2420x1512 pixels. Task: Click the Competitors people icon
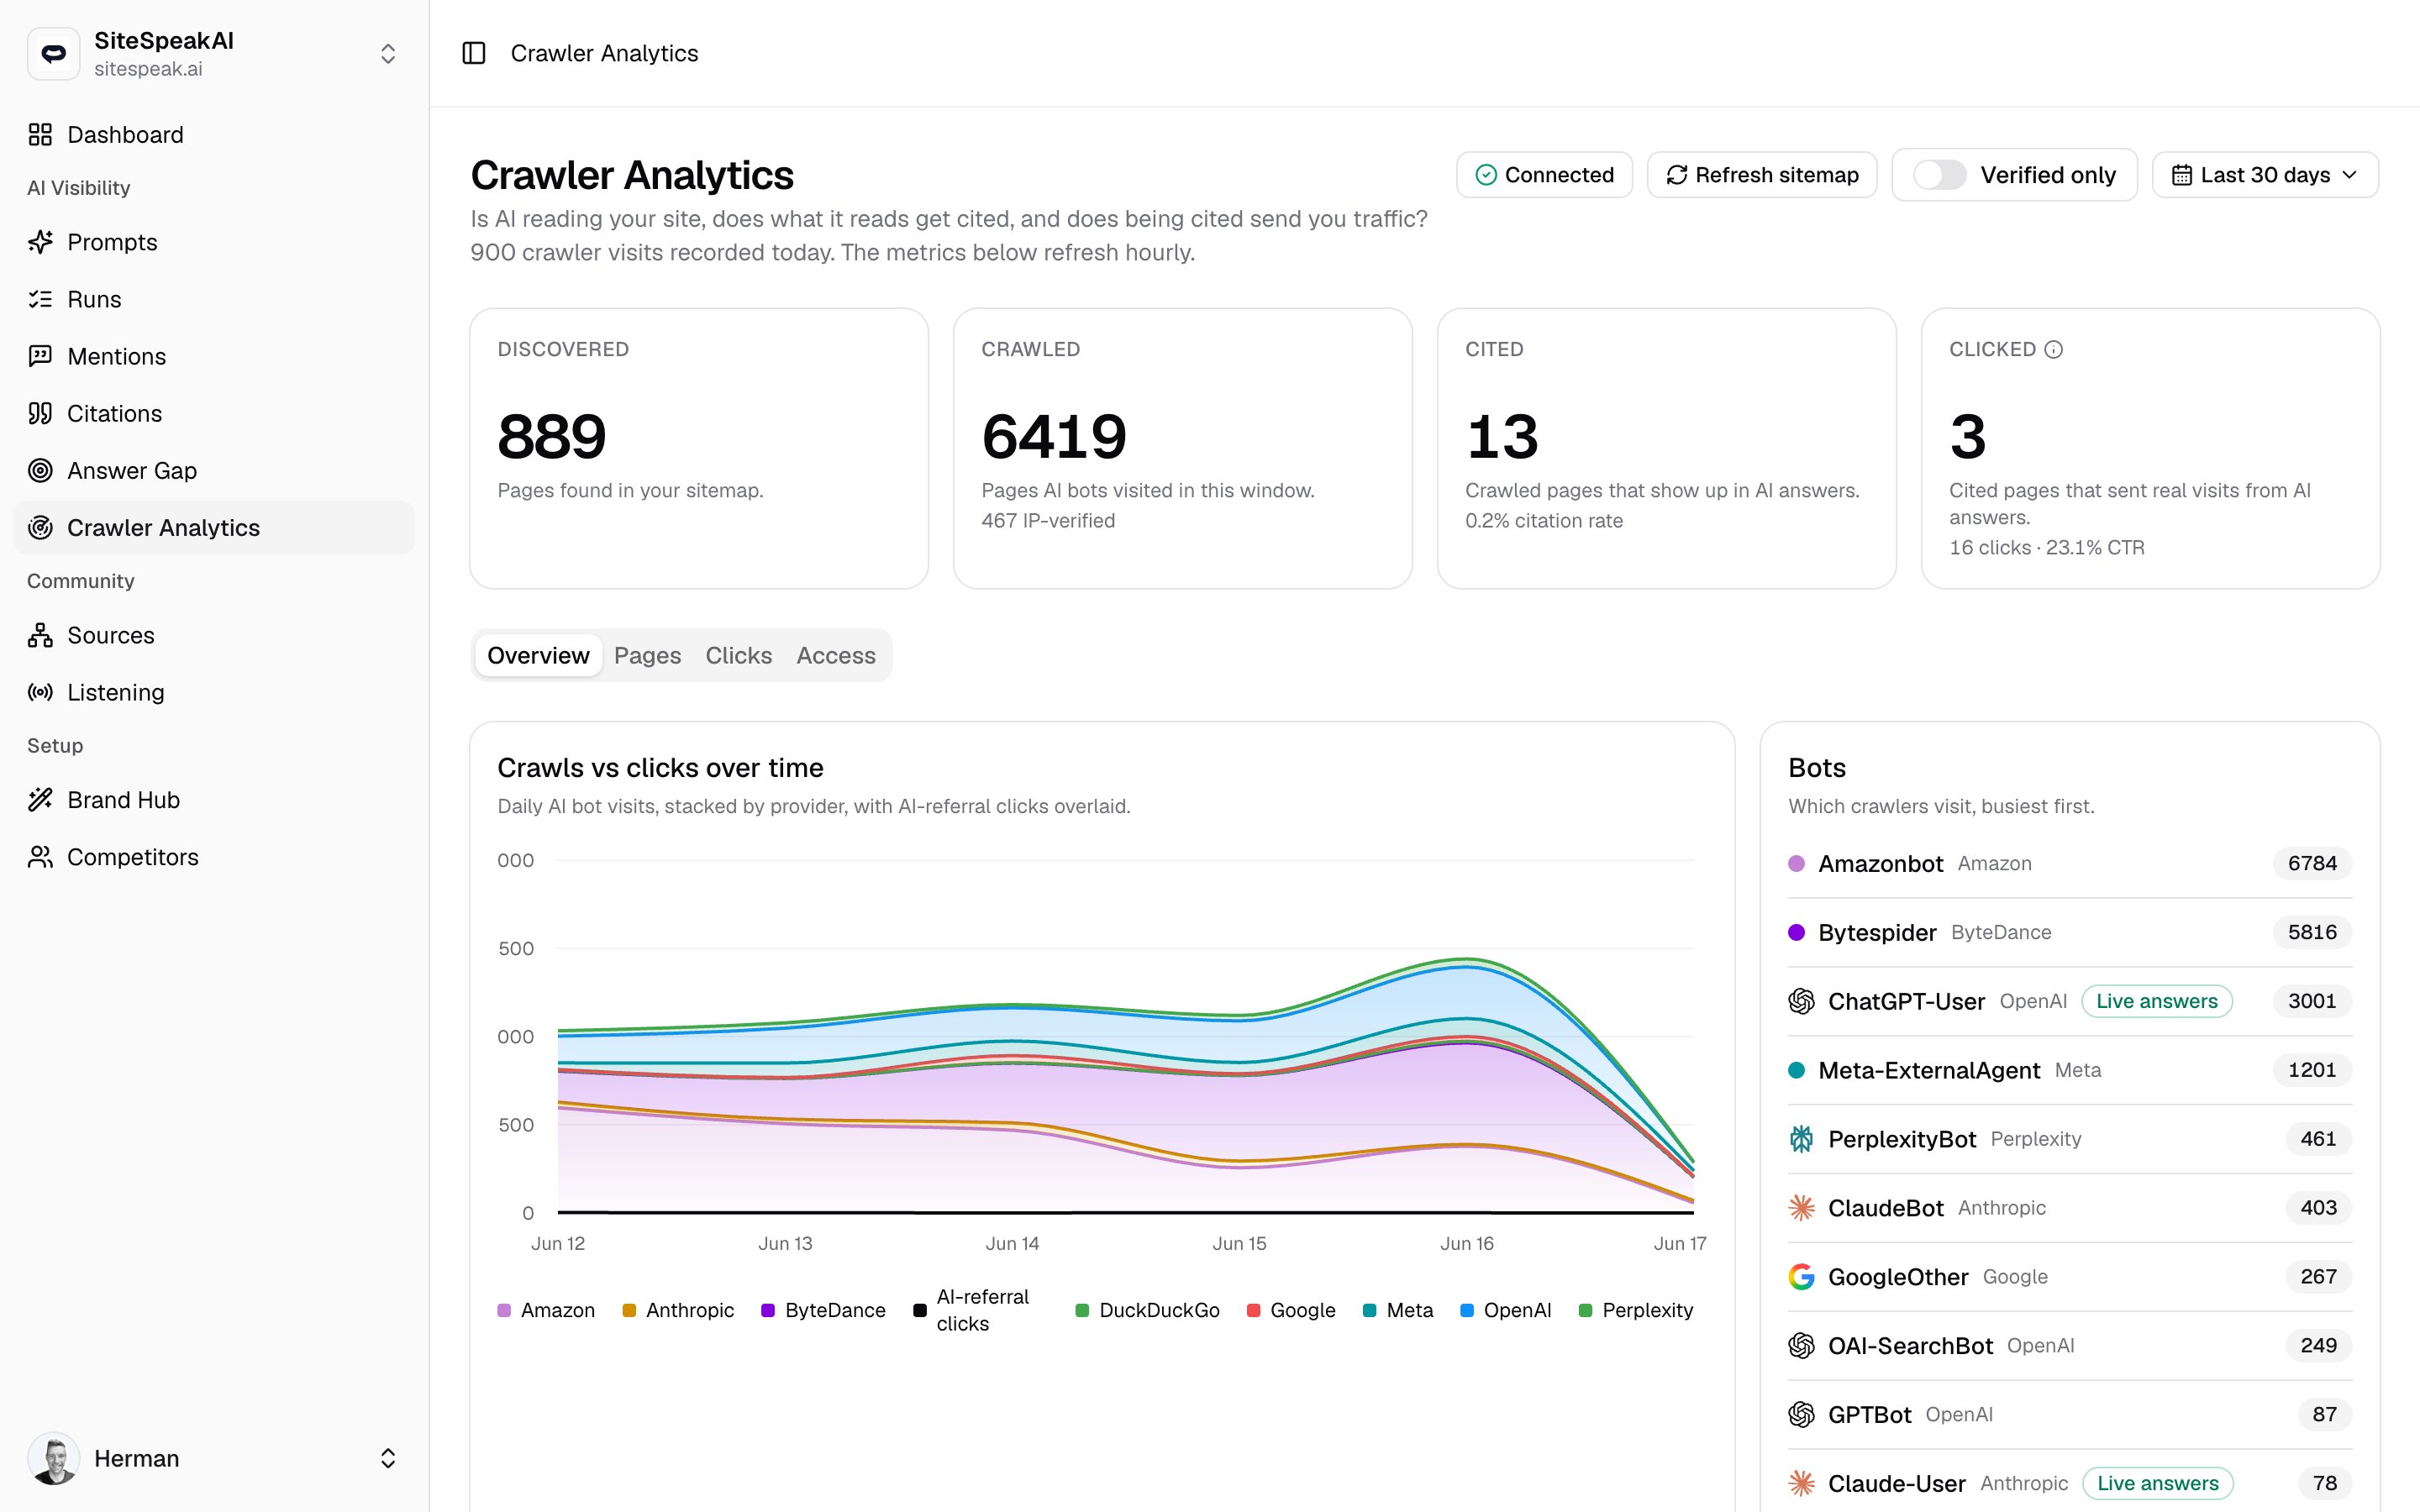coord(40,857)
